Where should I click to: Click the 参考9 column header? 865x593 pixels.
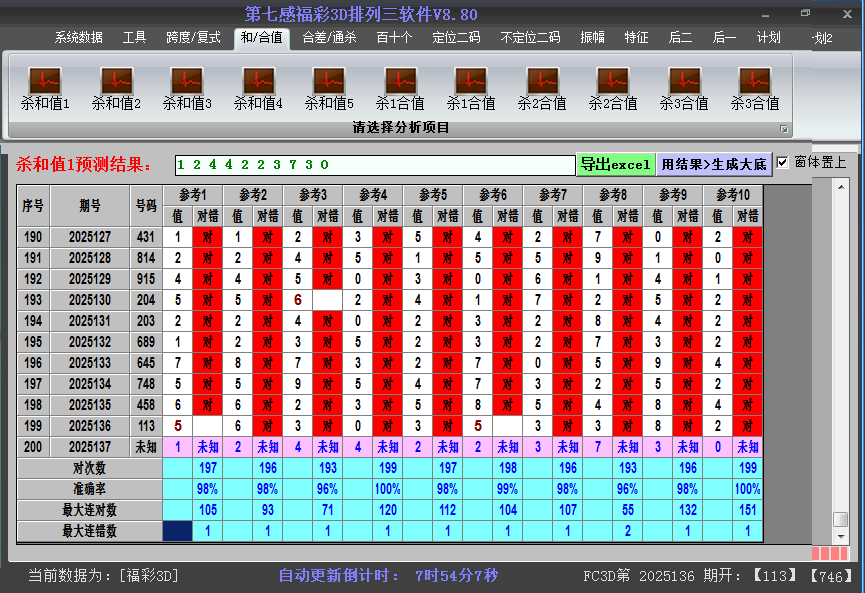(x=673, y=195)
